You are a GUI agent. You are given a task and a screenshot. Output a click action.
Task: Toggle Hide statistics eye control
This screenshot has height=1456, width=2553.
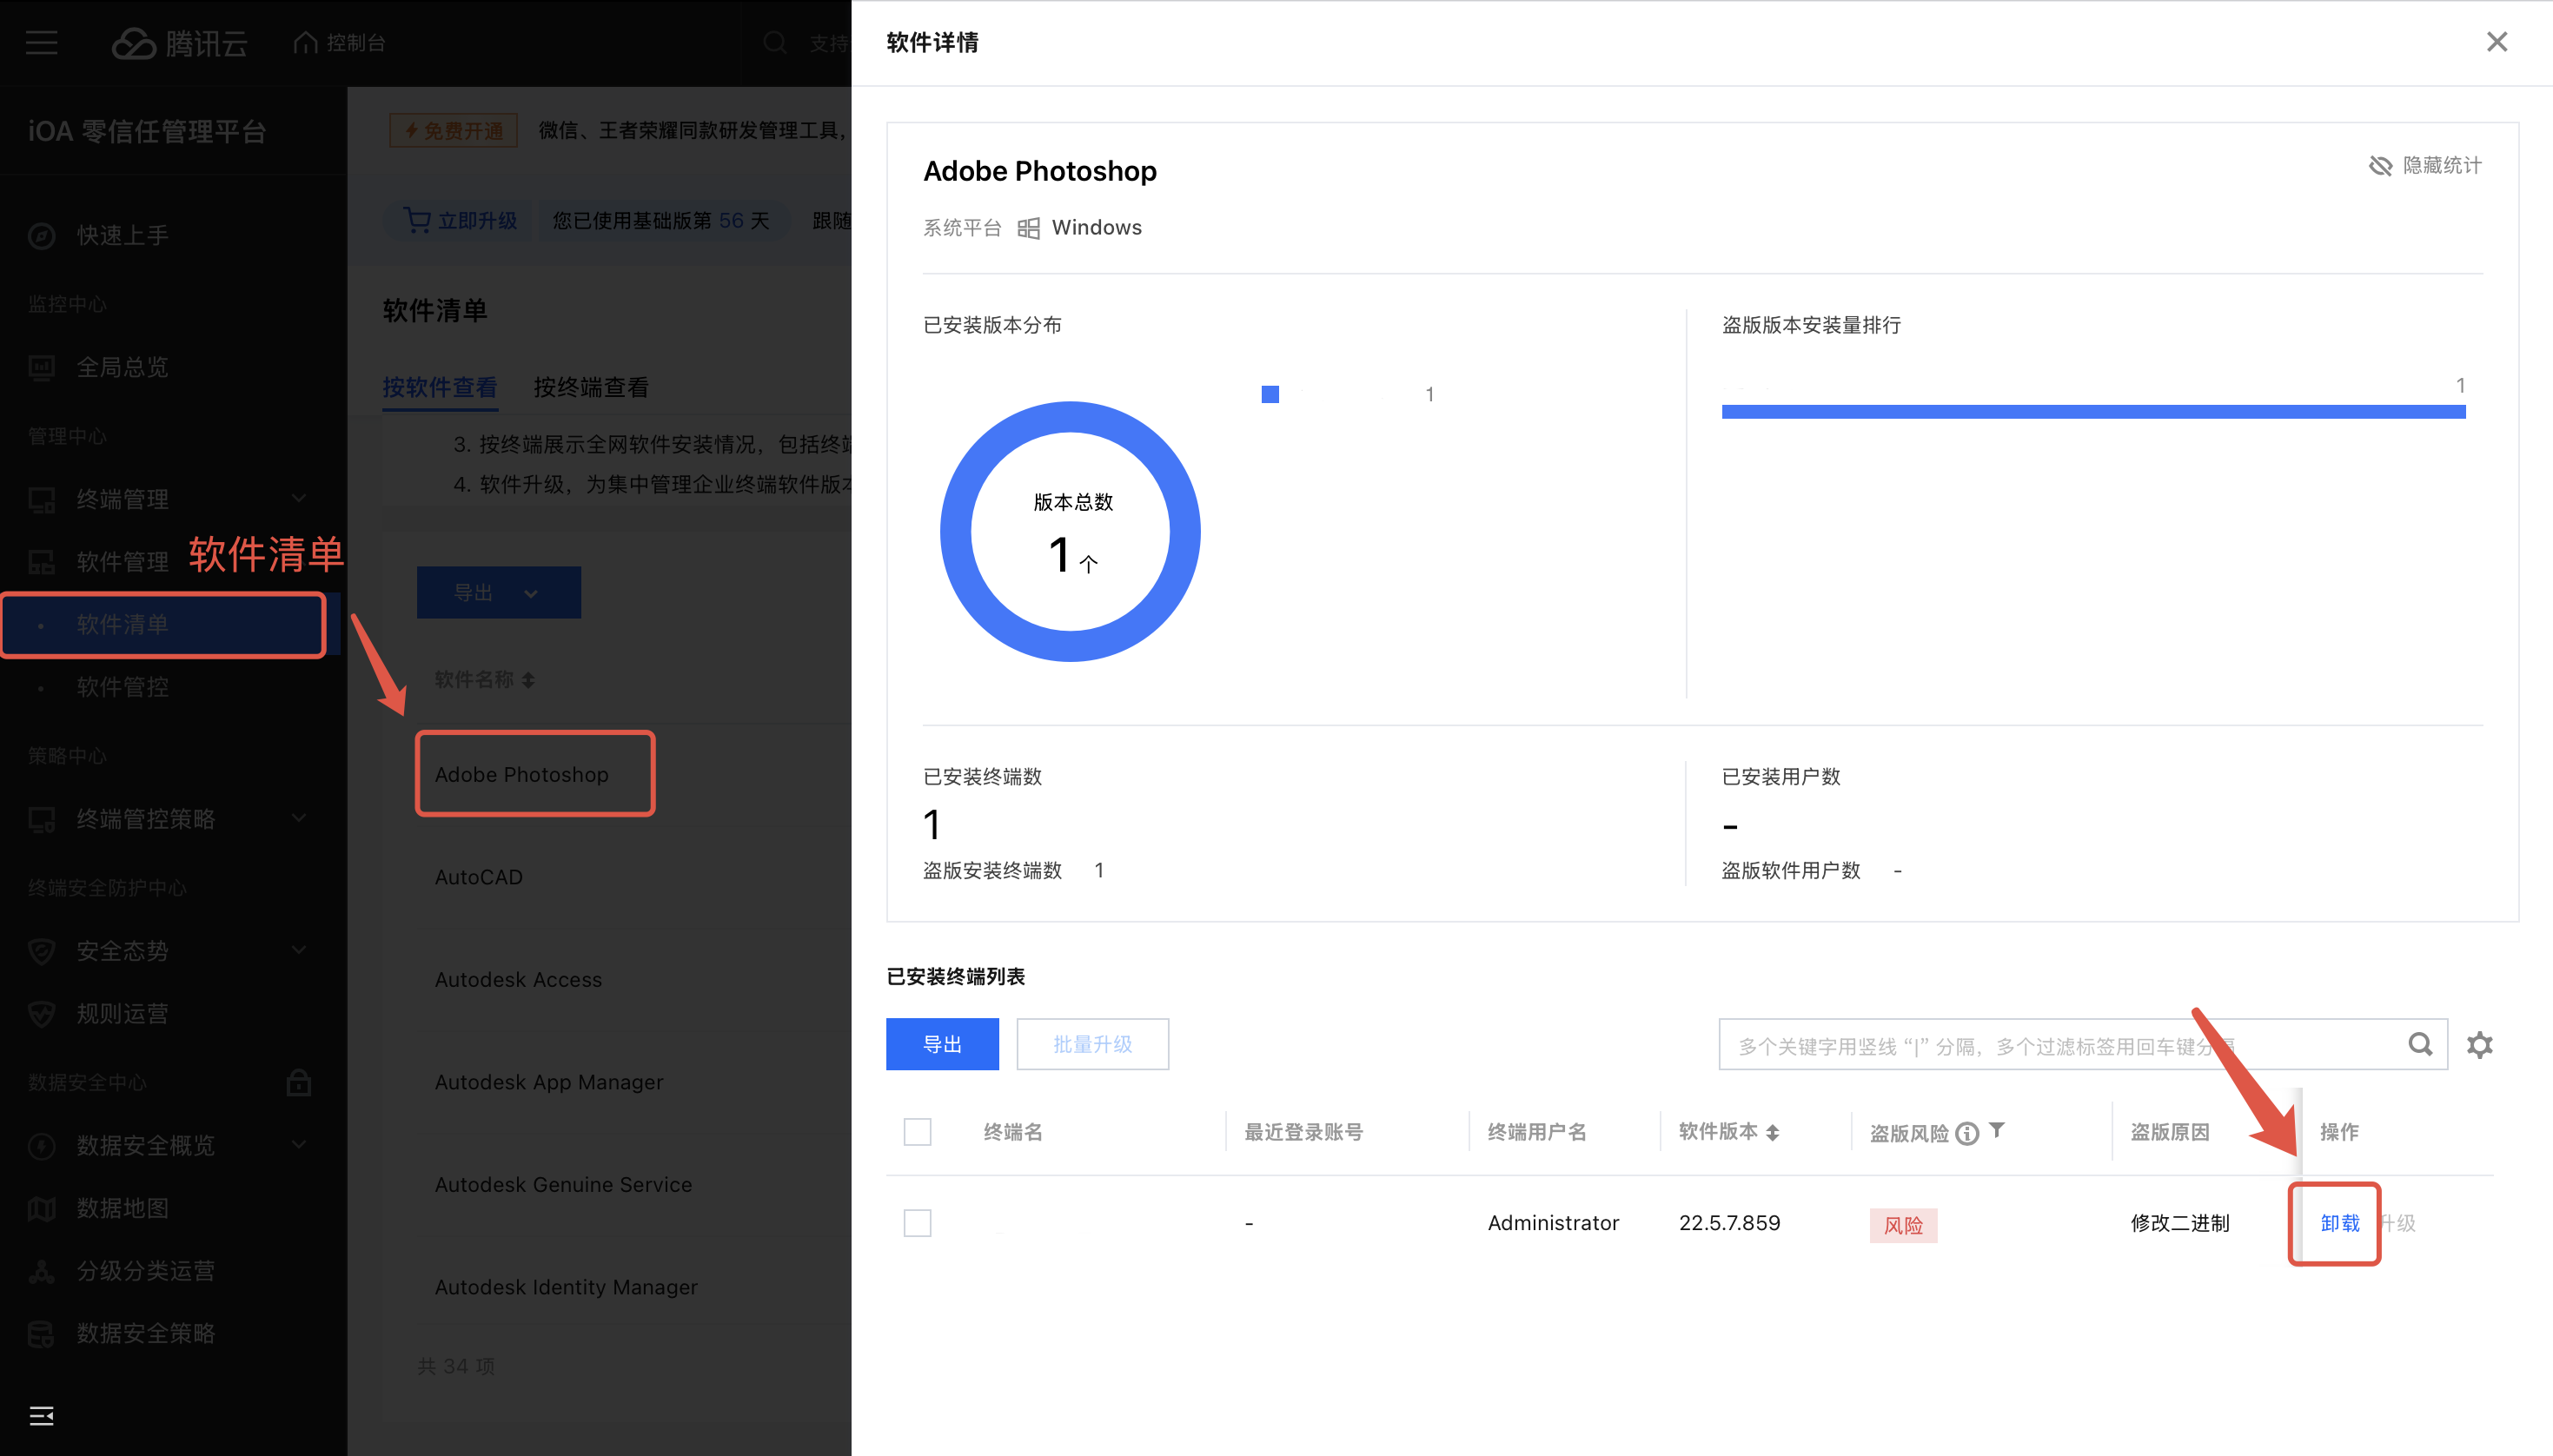(2425, 165)
